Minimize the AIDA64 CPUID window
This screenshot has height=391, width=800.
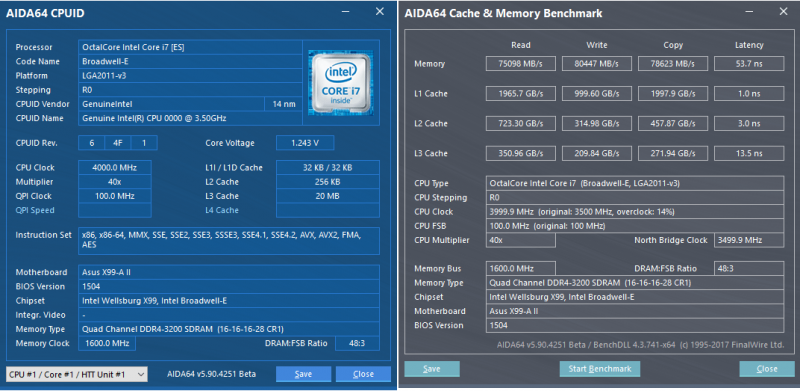[344, 12]
